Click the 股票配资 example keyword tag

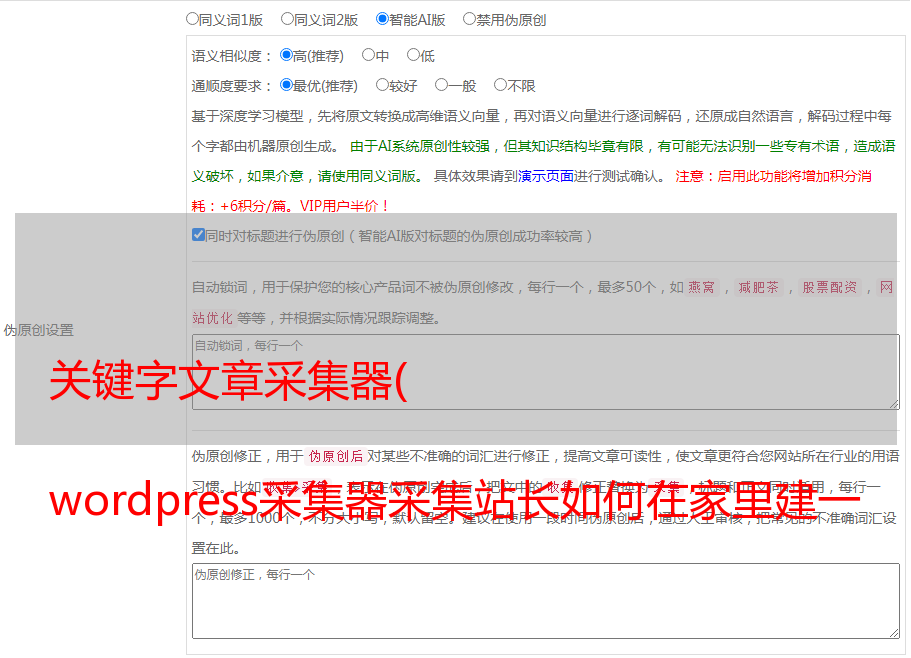(830, 287)
